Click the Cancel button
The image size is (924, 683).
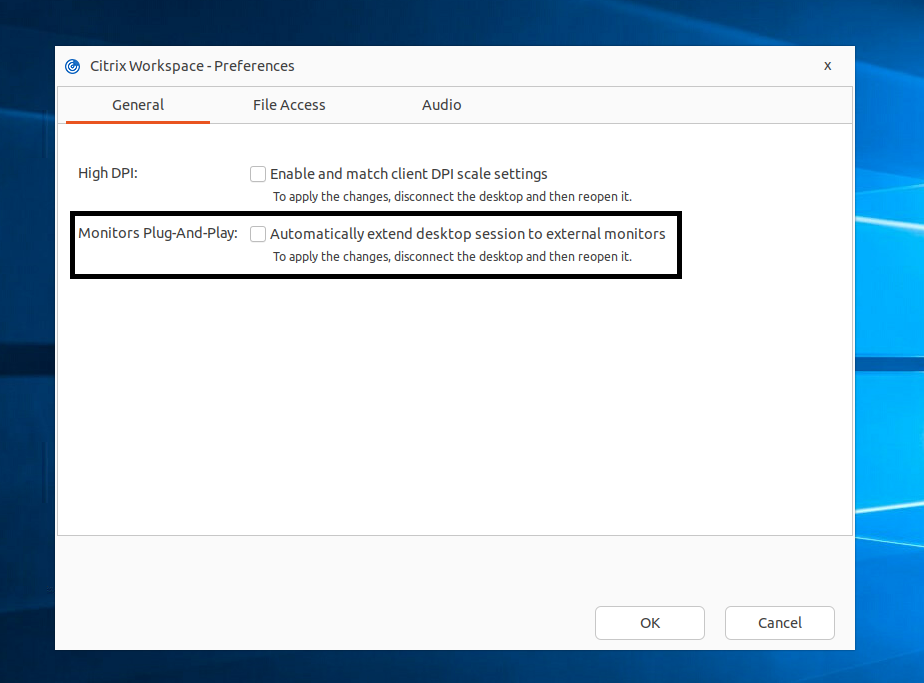click(x=780, y=623)
